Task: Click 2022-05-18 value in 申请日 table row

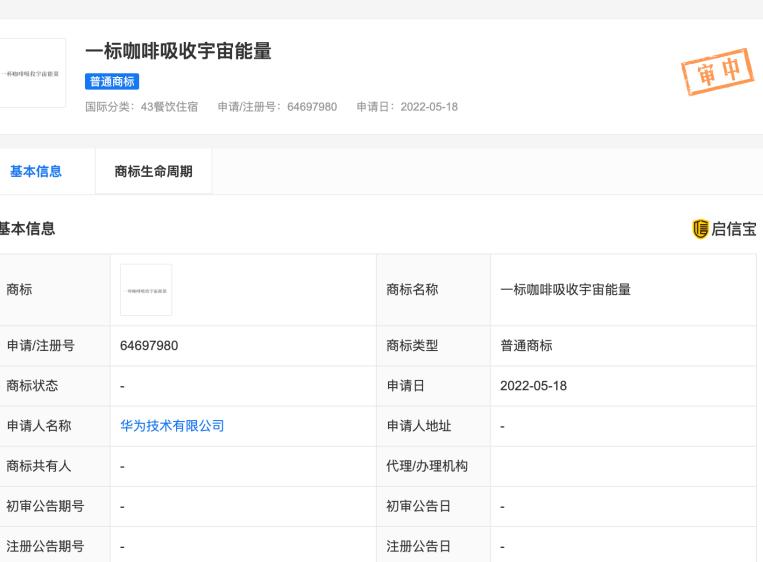Action: tap(533, 386)
